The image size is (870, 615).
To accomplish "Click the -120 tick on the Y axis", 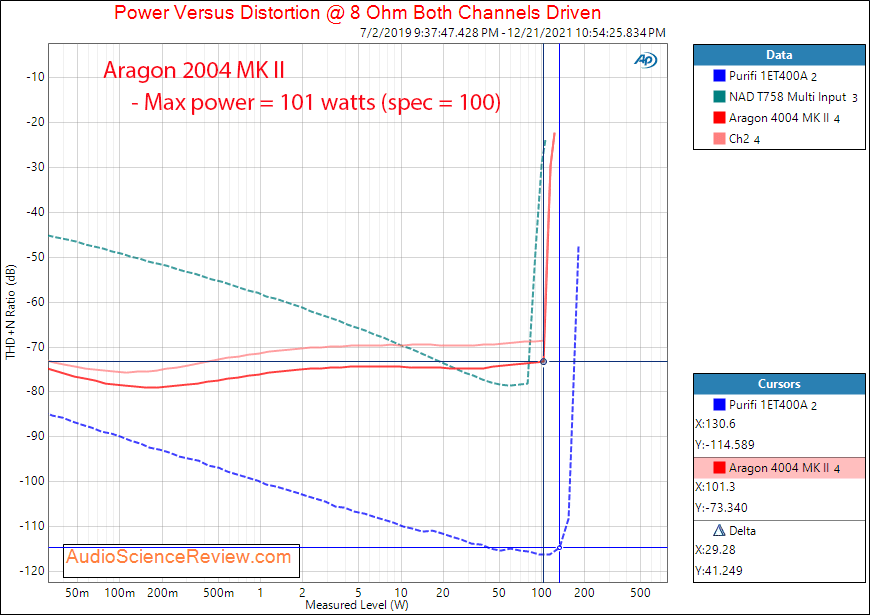I will coord(34,571).
